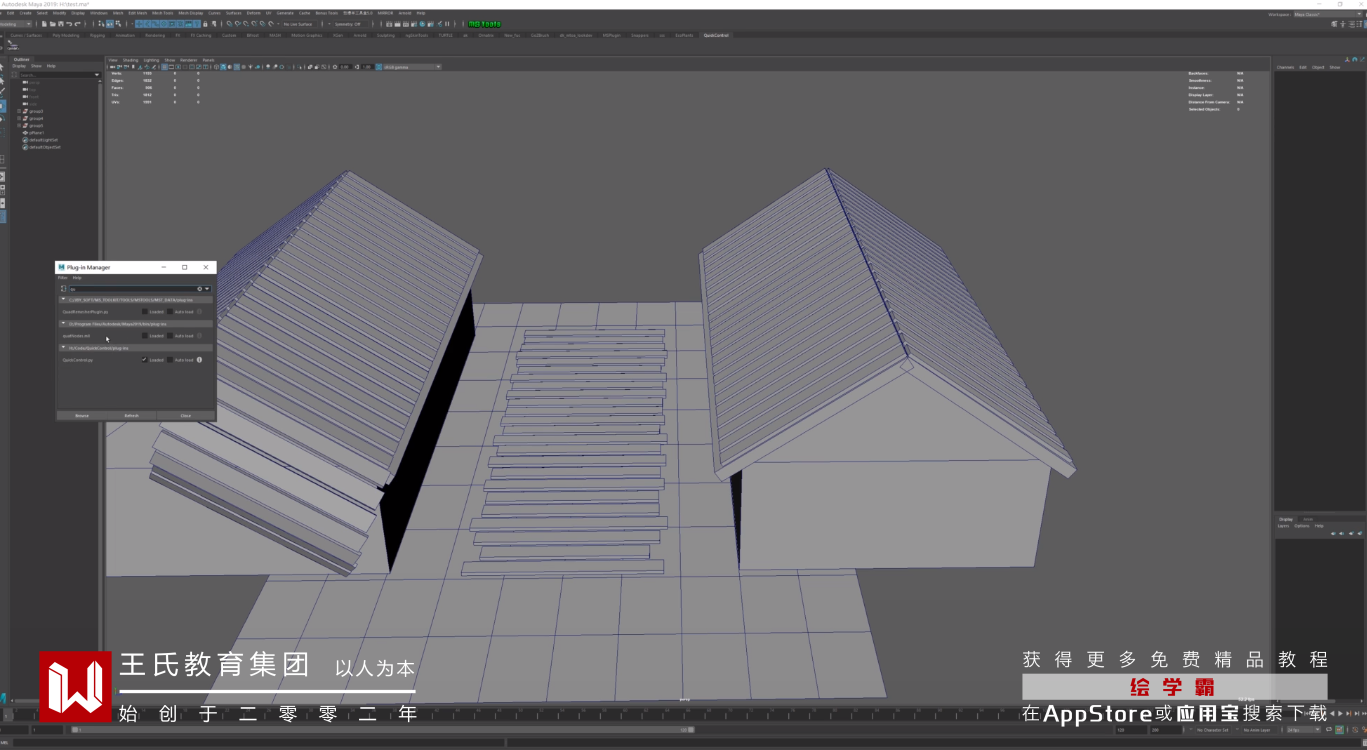Open the viewport Lighting menu
1367x750 pixels.
[150, 60]
